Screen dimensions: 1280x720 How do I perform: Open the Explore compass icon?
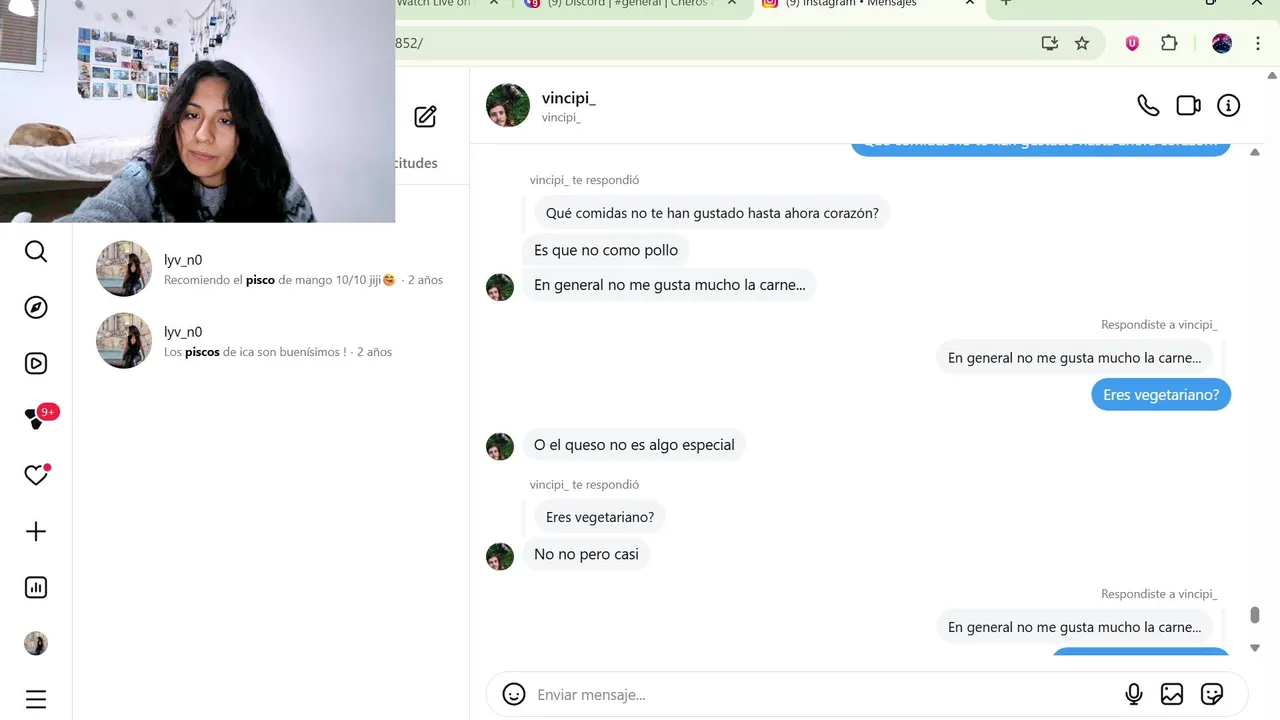(36, 308)
